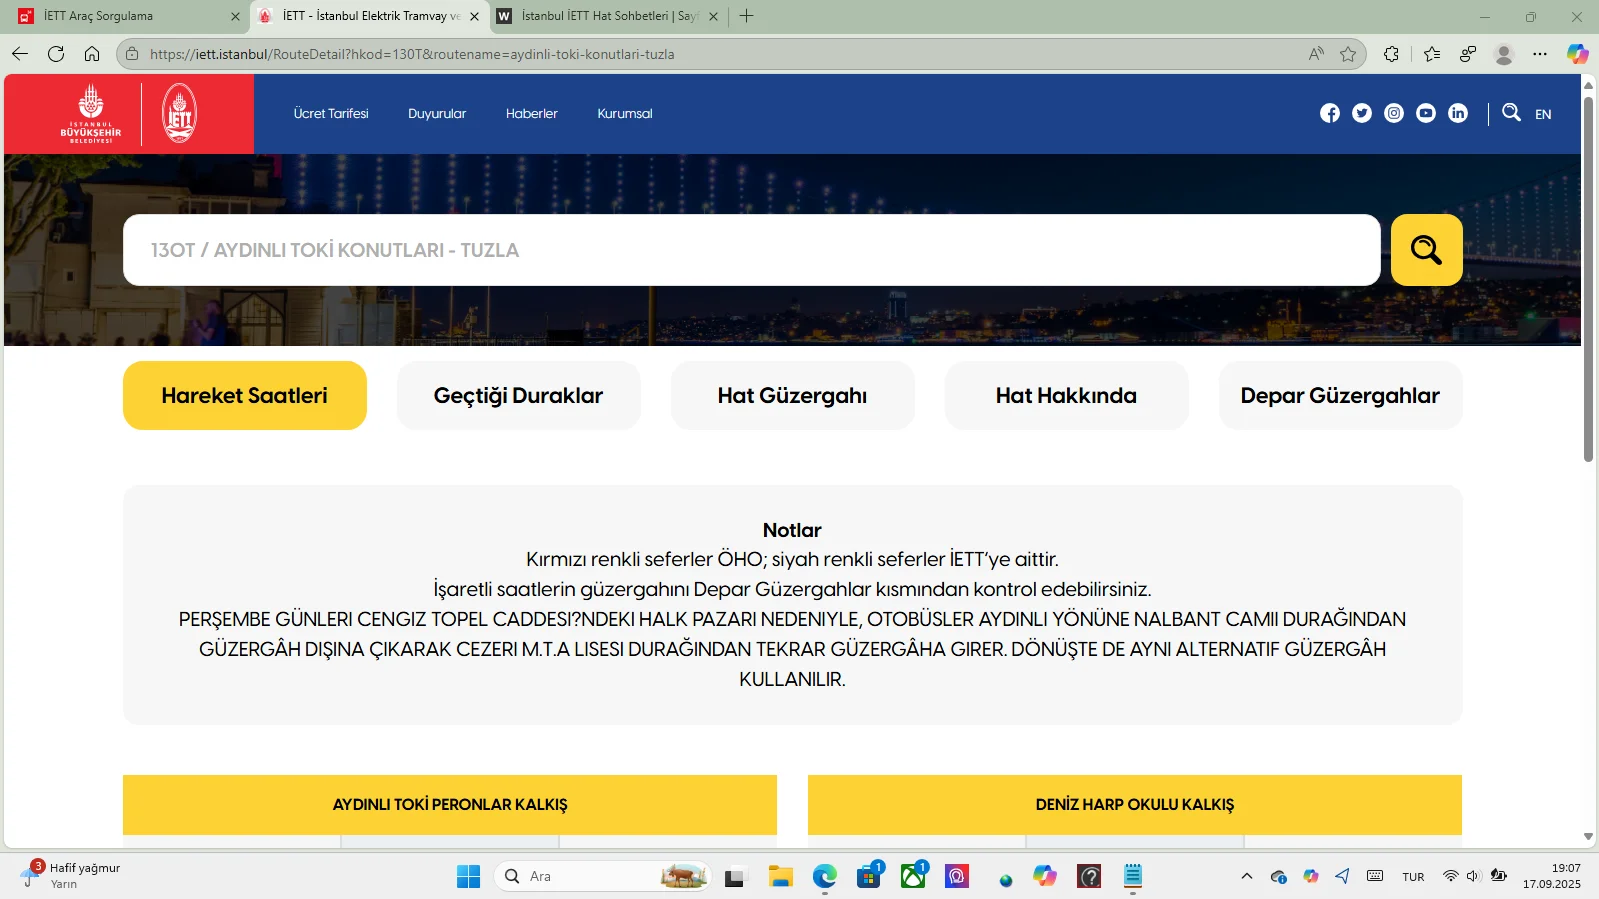Open the IETT Twitter social icon
Viewport: 1599px width, 899px height.
[1361, 114]
